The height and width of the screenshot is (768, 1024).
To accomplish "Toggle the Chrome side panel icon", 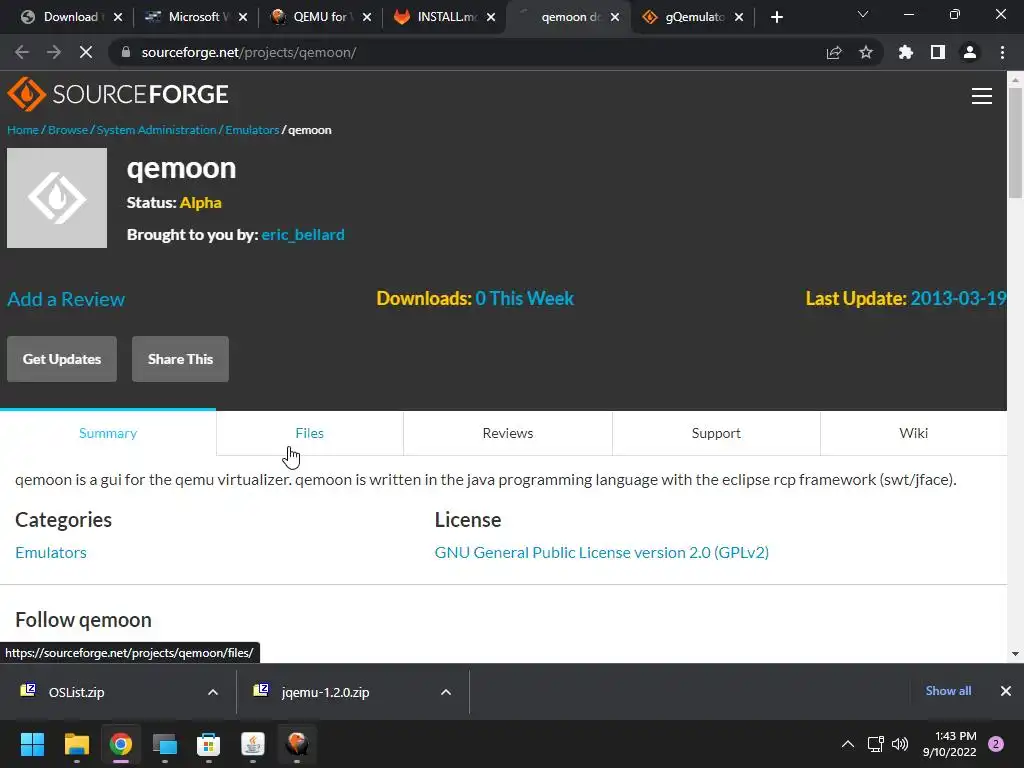I will 938,52.
